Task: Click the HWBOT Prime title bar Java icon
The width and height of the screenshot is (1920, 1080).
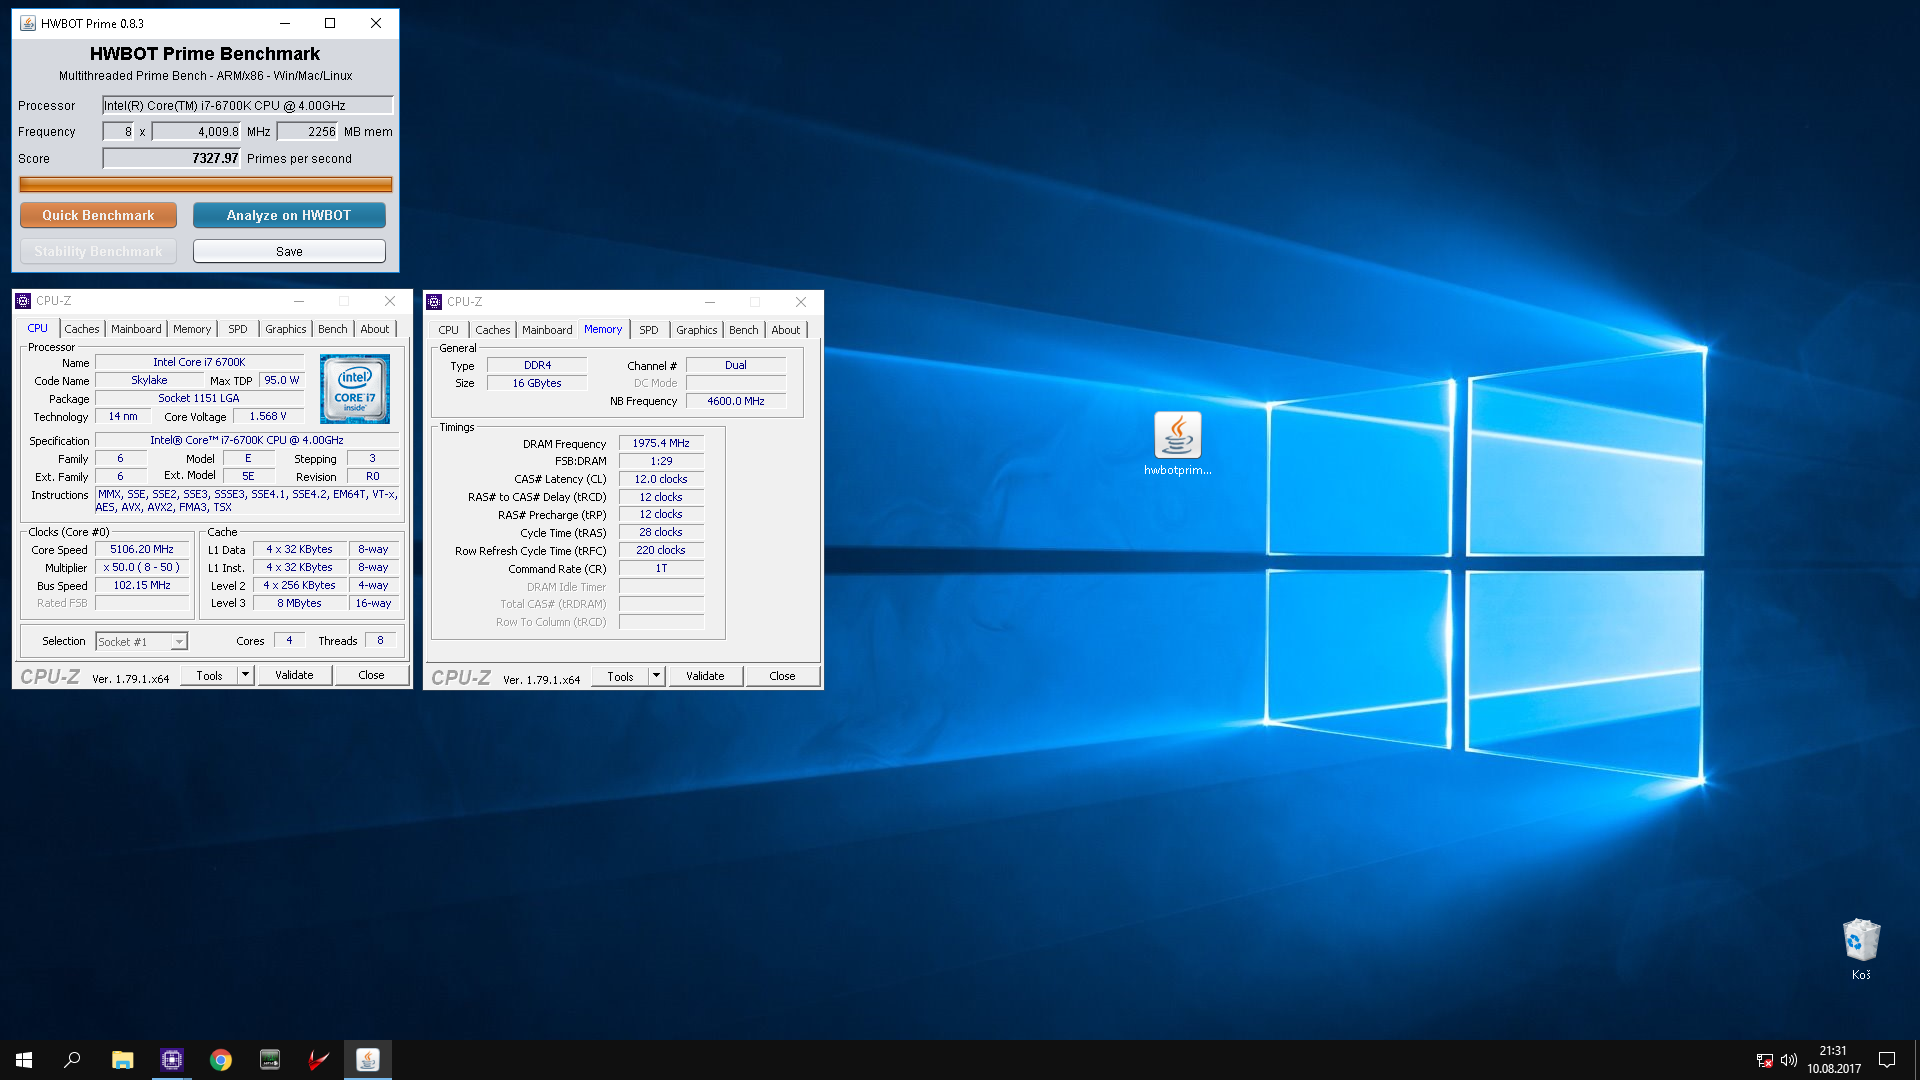Action: [28, 23]
